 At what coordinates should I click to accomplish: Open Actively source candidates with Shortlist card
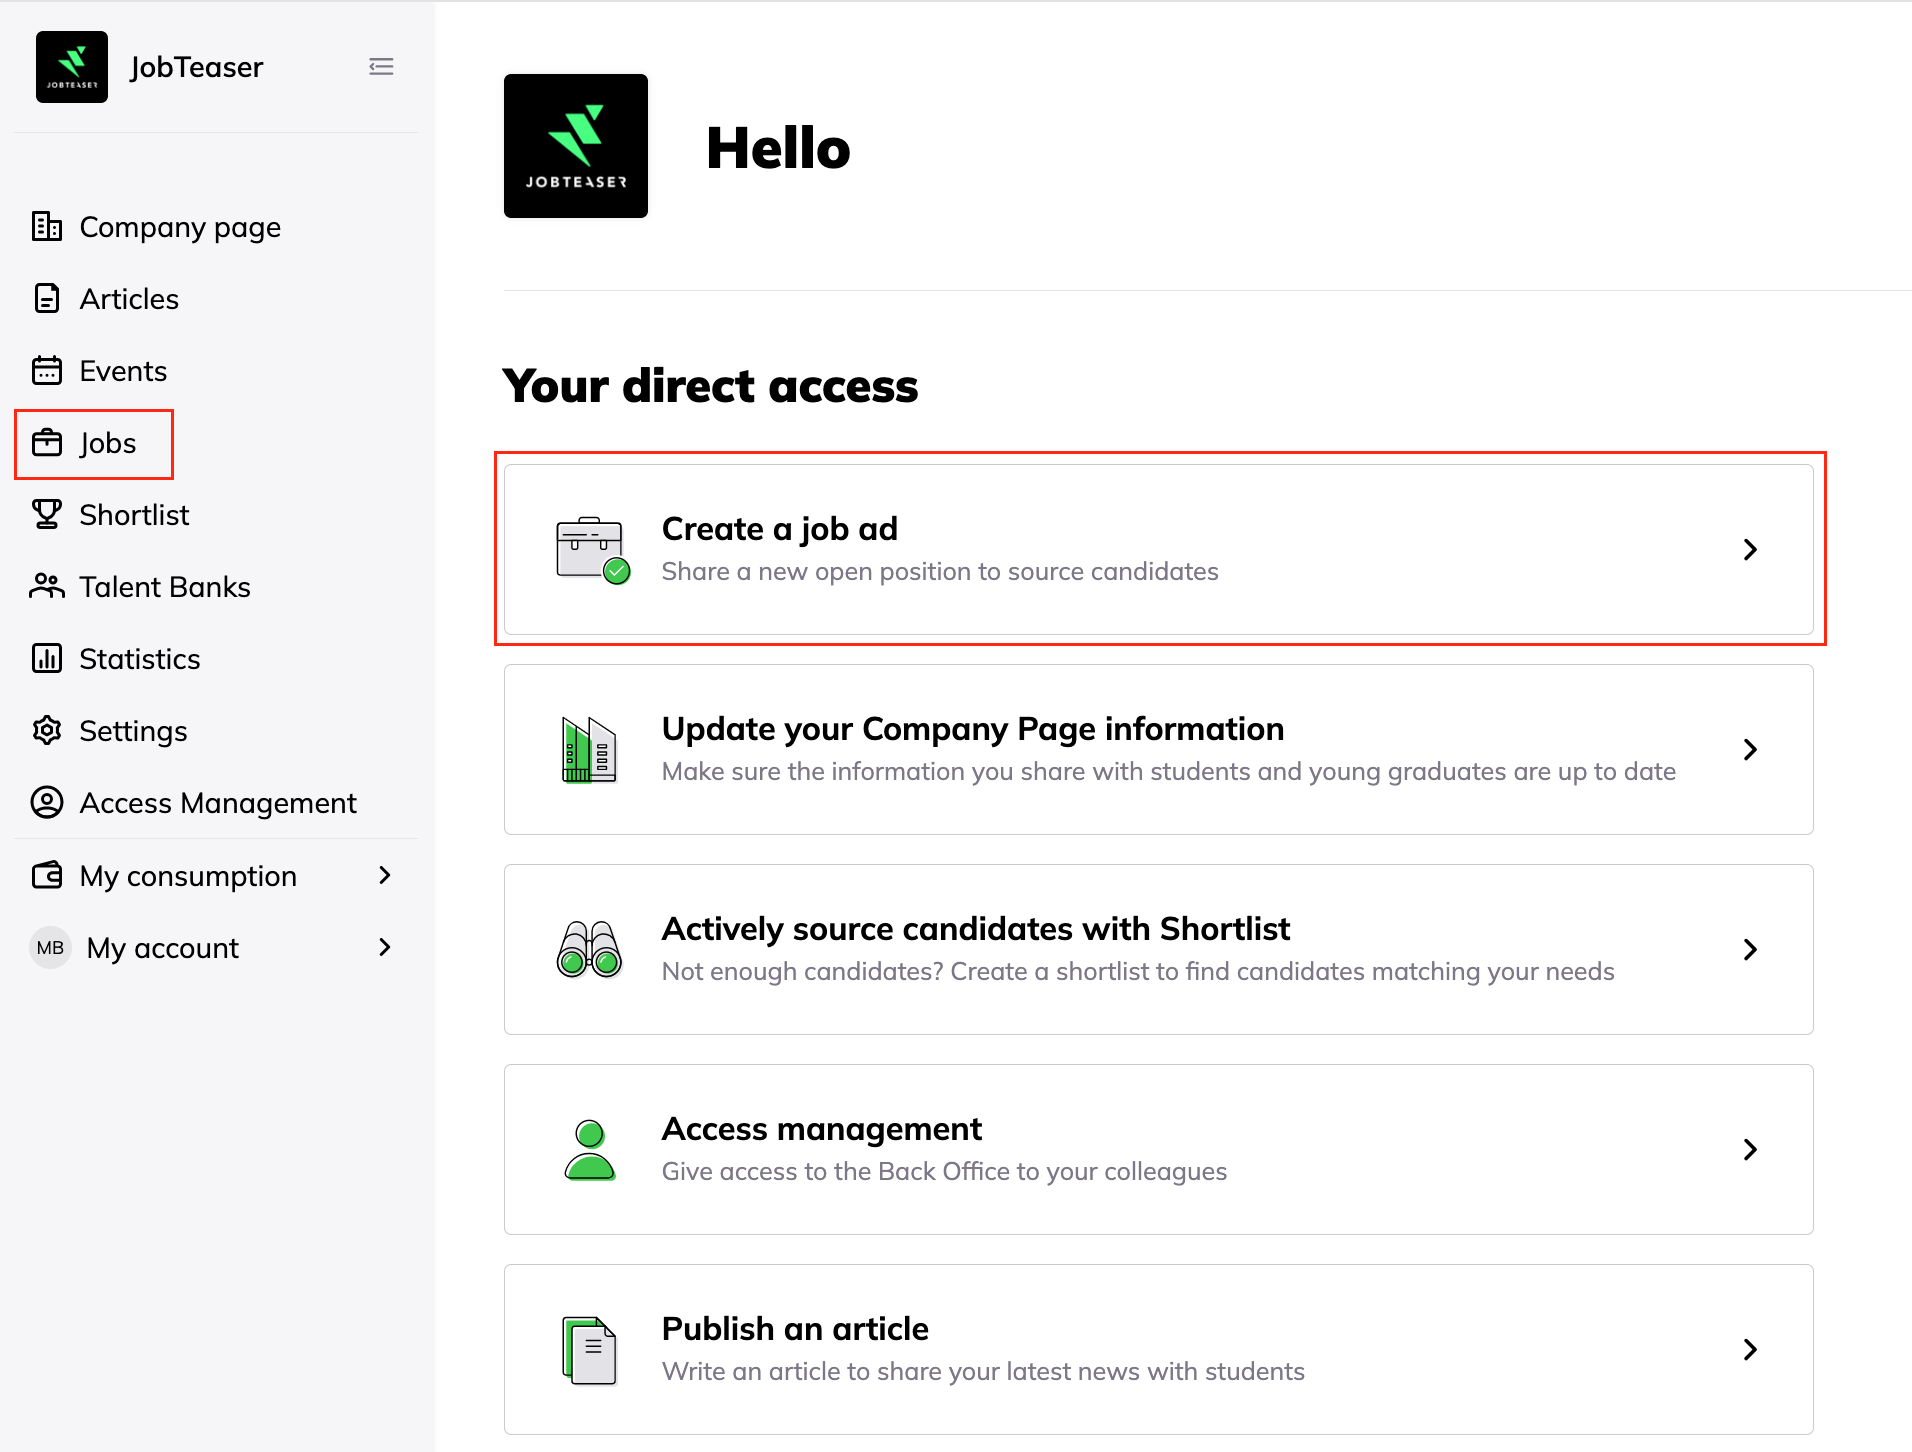point(1158,950)
